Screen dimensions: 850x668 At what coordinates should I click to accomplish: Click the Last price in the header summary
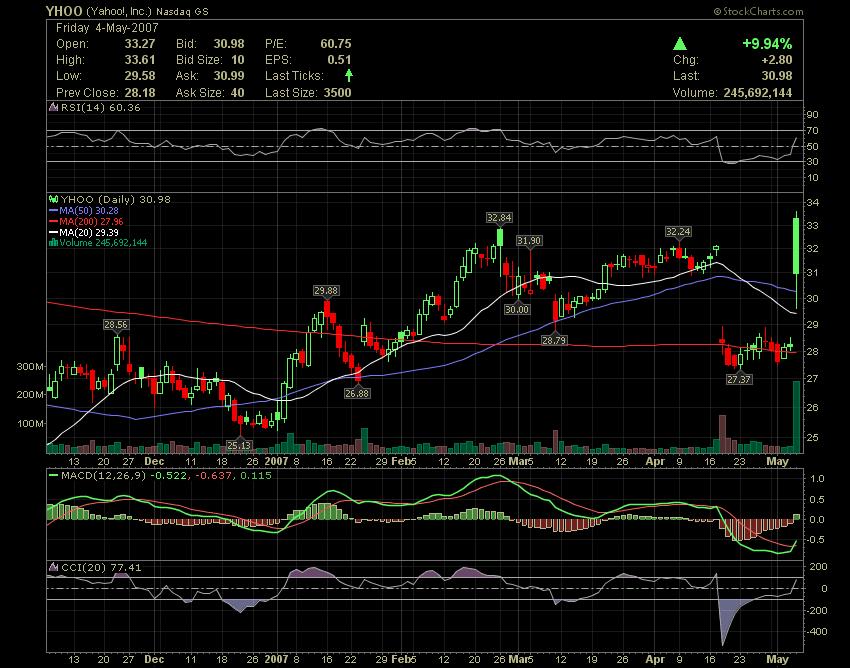[777, 76]
